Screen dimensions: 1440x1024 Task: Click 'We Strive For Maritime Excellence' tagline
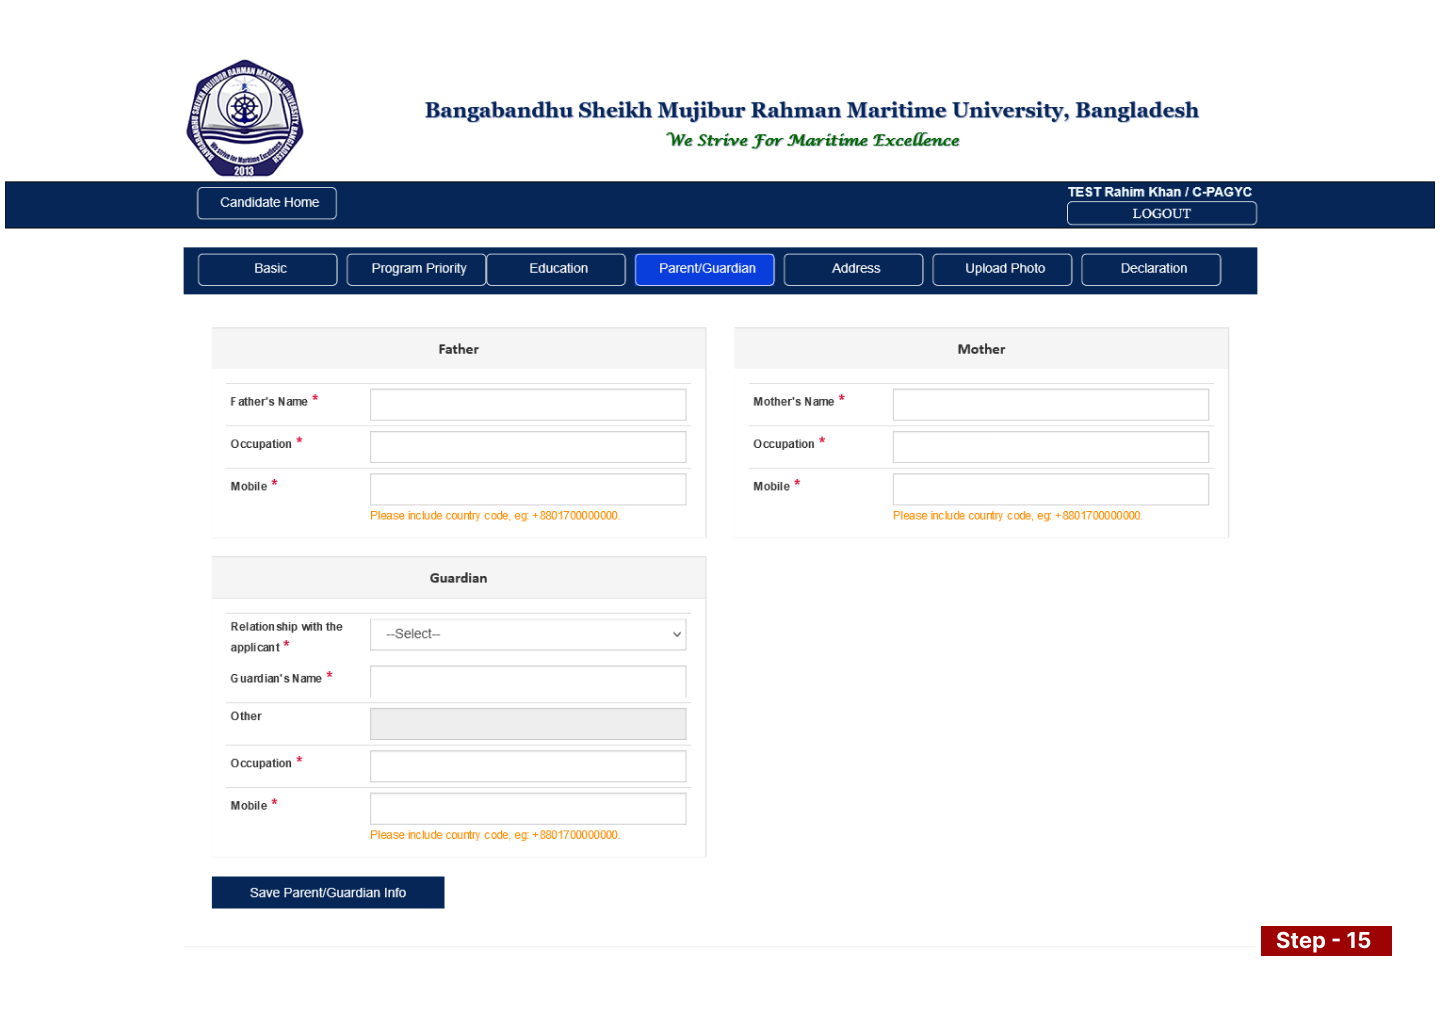813,140
